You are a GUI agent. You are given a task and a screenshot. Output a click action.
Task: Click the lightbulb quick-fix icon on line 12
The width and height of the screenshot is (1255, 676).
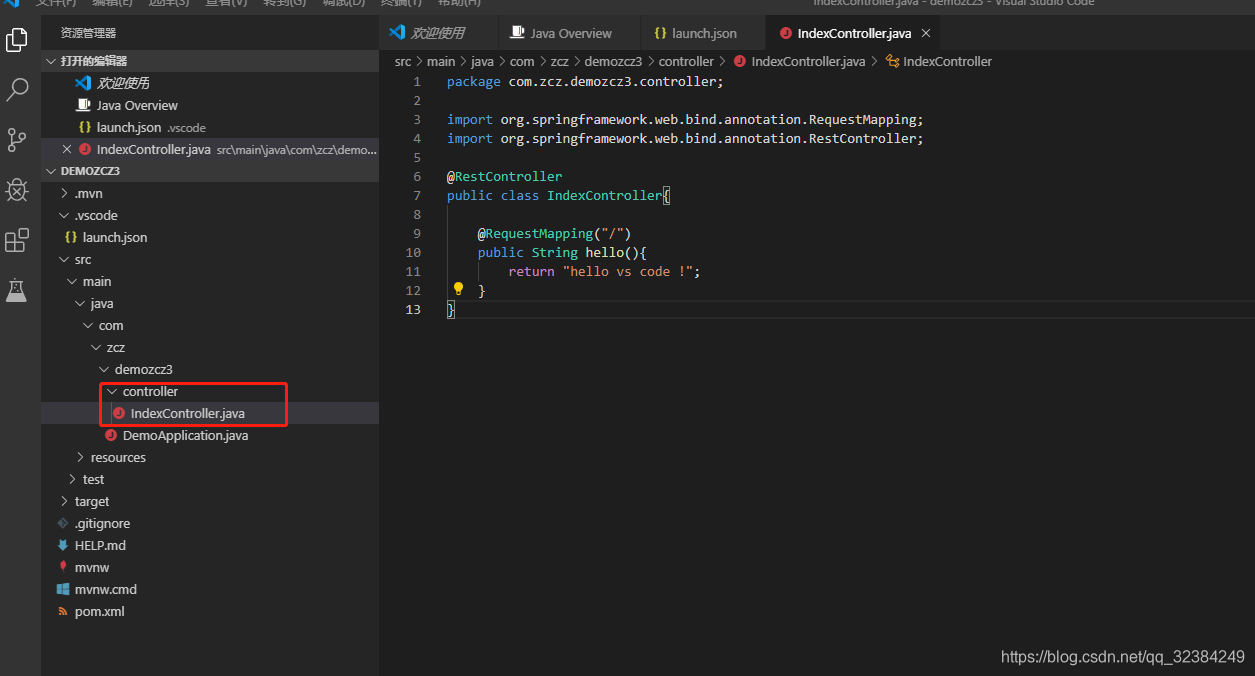[x=458, y=289]
